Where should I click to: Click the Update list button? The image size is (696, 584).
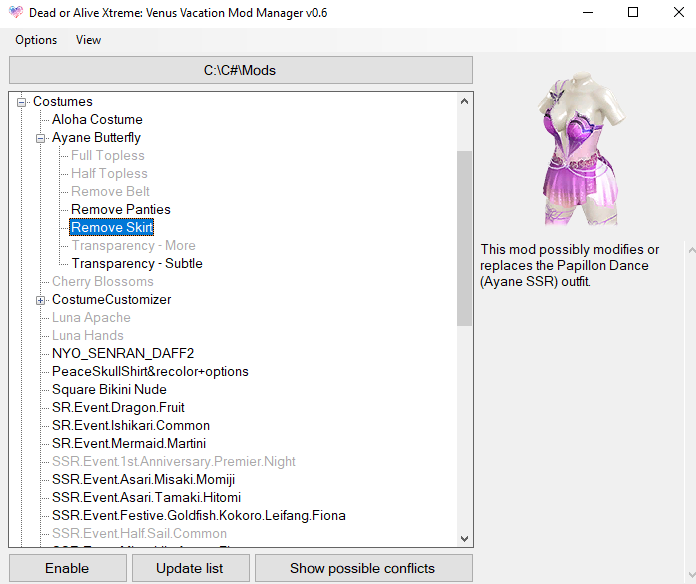[190, 568]
